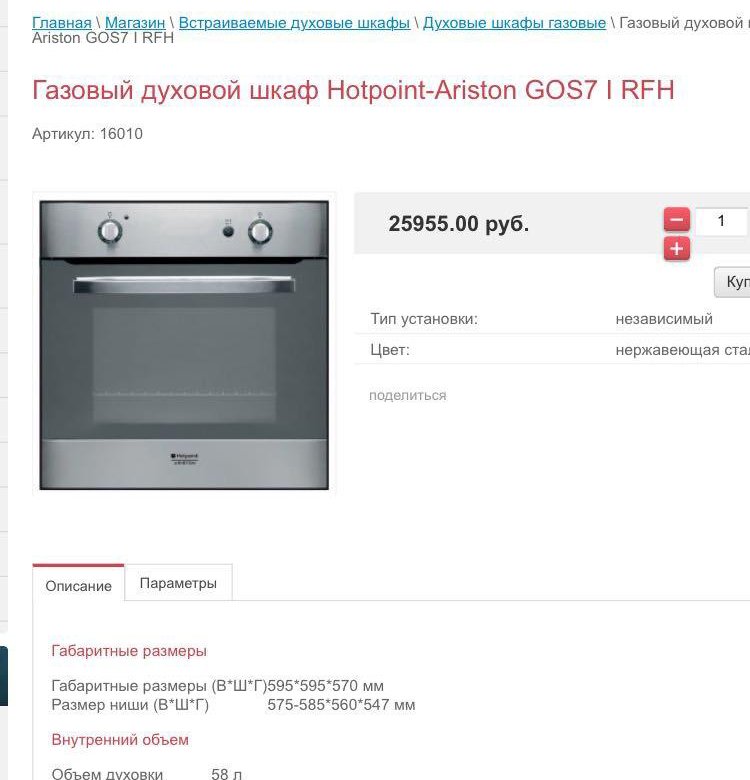
Task: Switch to the Параметры tab
Action: (178, 583)
